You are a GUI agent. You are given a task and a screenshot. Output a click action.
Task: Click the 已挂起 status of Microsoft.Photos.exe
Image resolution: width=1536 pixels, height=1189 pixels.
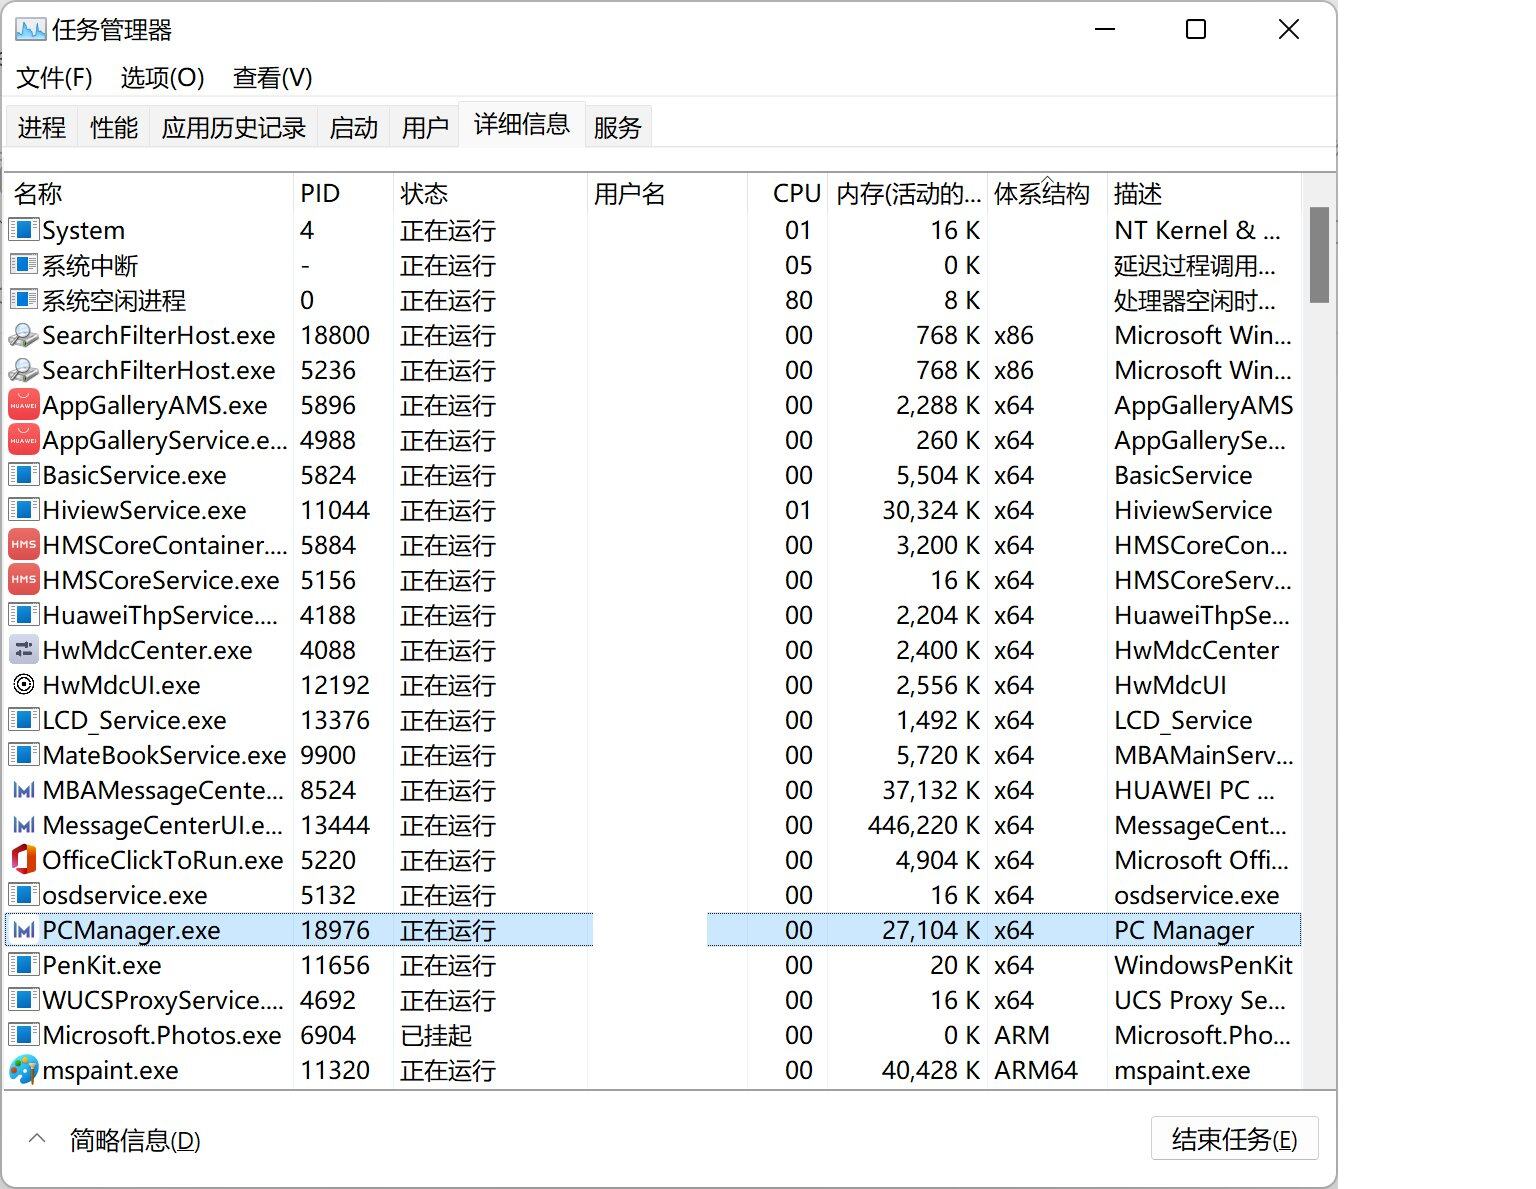click(436, 1035)
